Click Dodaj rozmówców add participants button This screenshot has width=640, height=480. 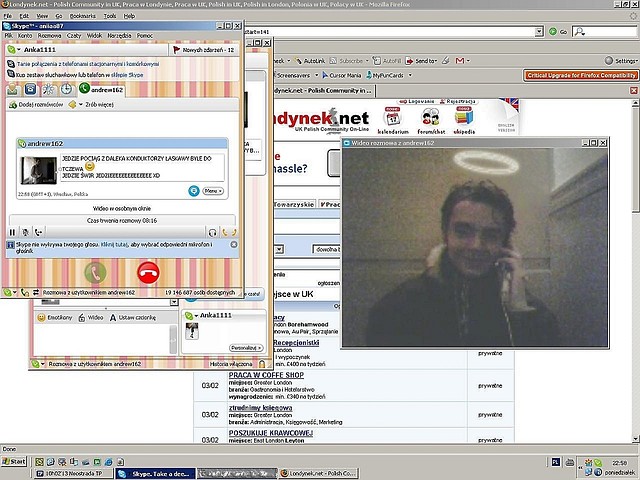point(36,104)
